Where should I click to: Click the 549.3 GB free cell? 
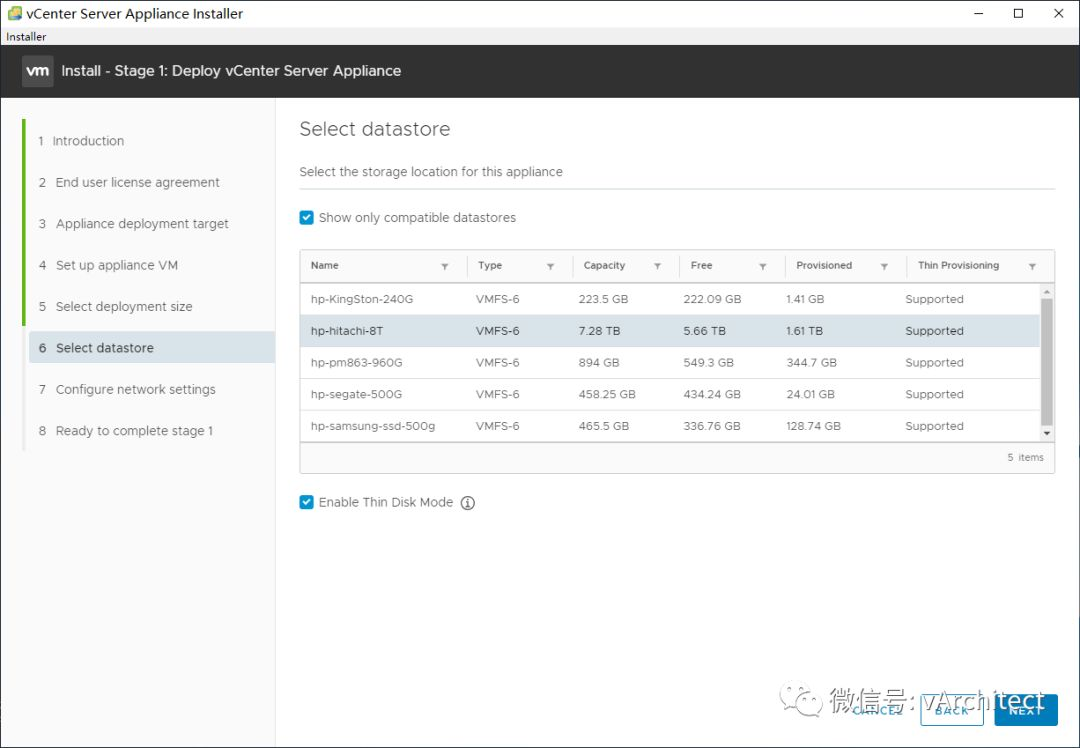click(708, 363)
